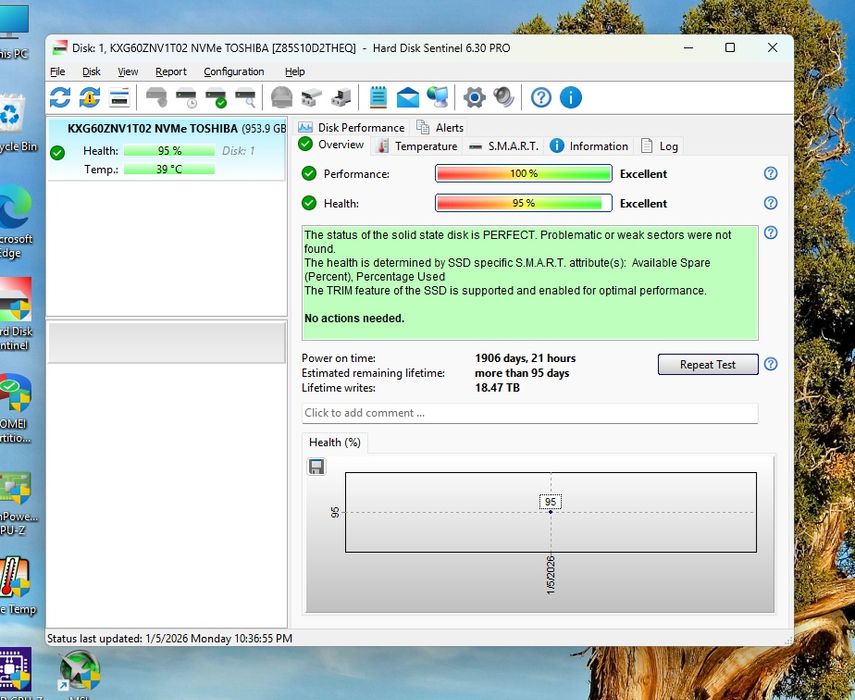Click the computer with drive toolbar icon

(341, 98)
